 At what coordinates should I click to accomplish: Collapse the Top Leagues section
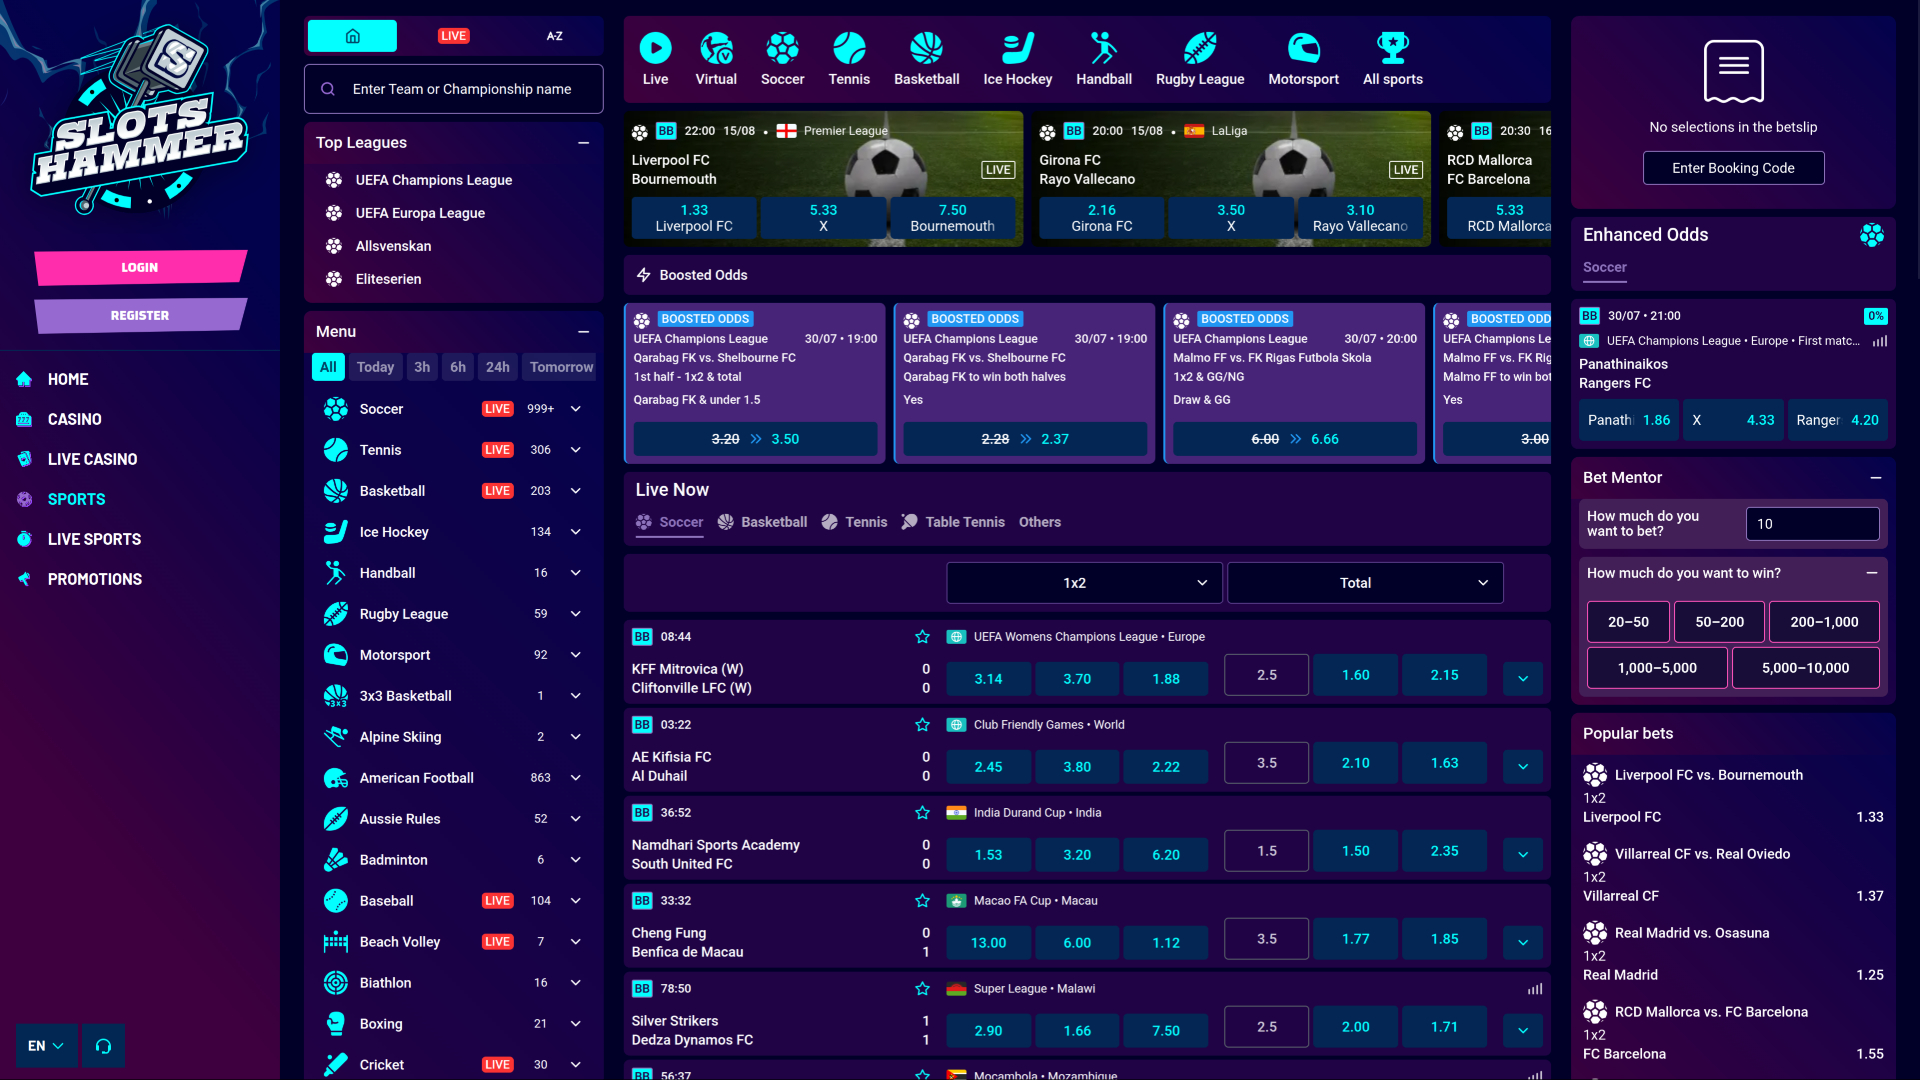point(584,143)
